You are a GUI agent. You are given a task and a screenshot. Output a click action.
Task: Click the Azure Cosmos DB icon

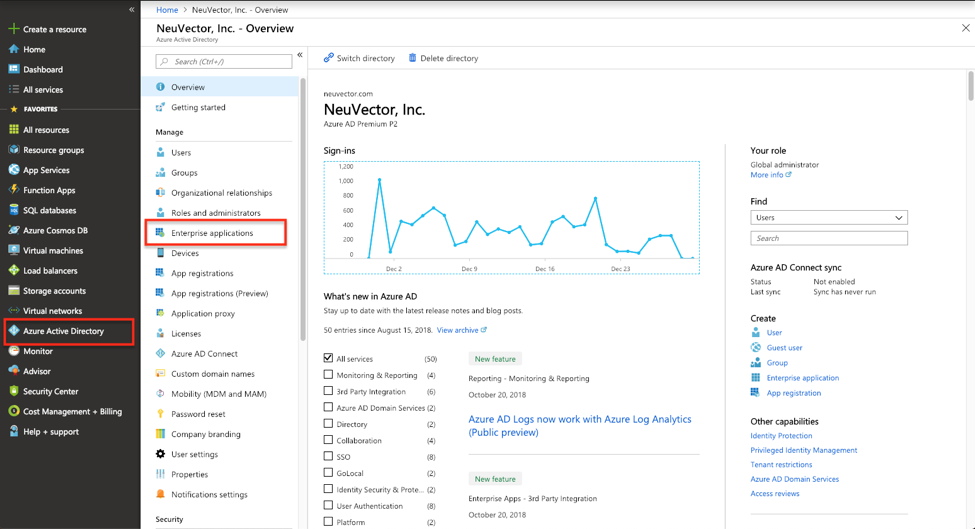coord(14,230)
